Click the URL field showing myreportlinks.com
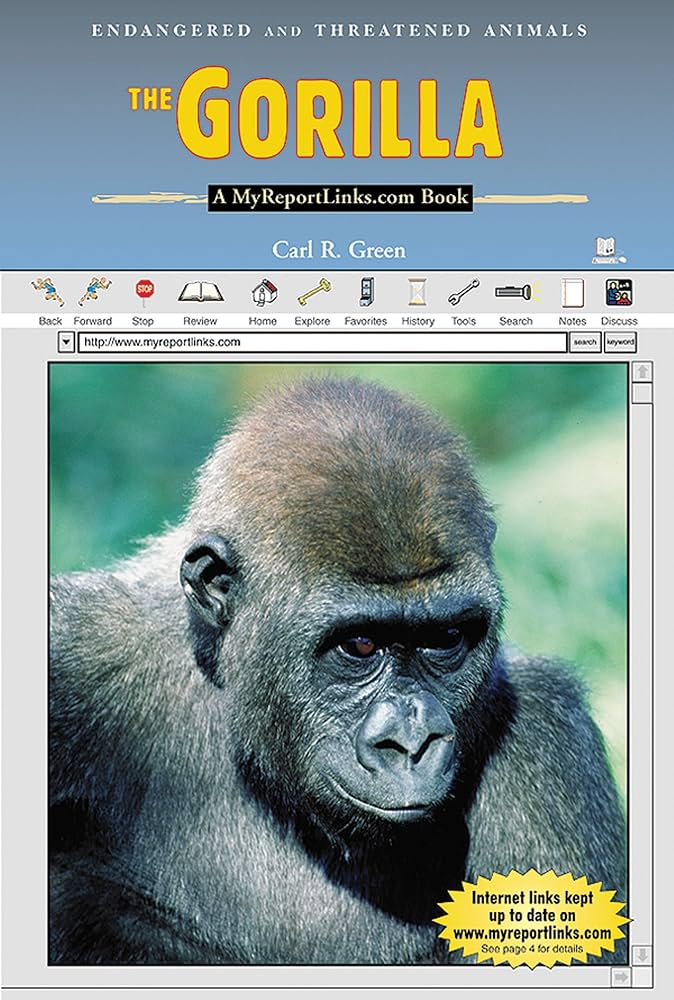Viewport: 674px width, 1000px height. point(322,342)
